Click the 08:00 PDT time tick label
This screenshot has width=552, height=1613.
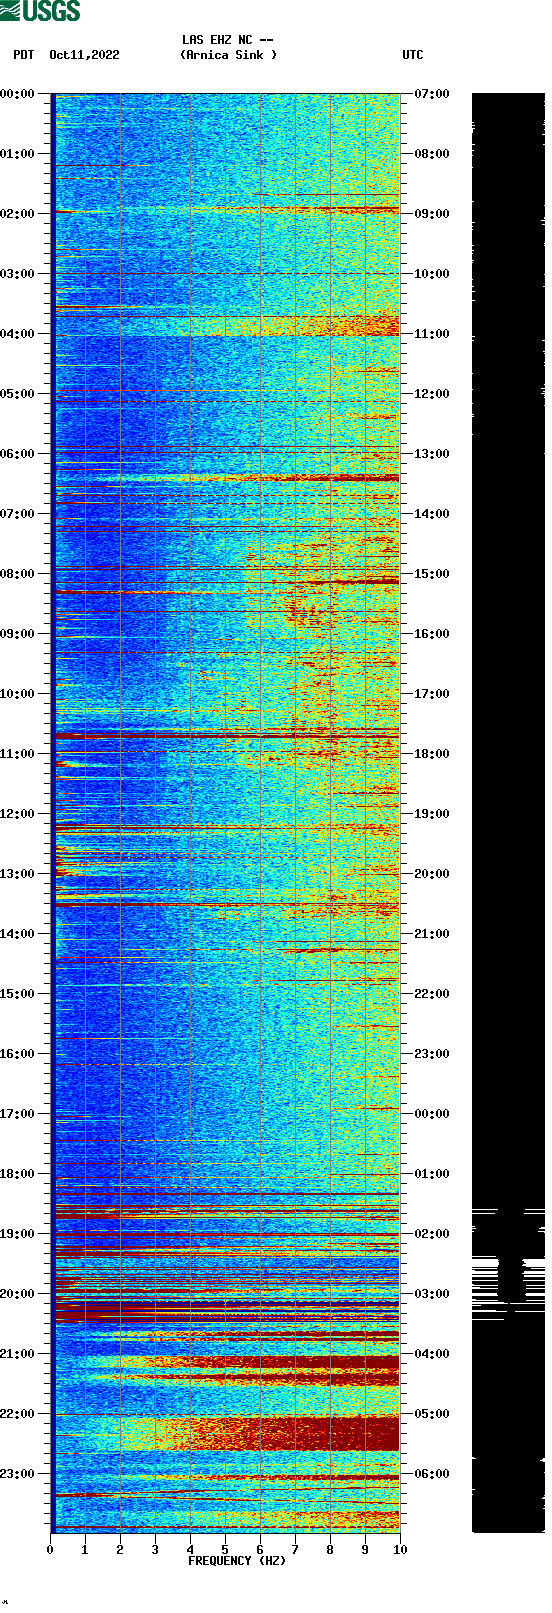(18, 574)
